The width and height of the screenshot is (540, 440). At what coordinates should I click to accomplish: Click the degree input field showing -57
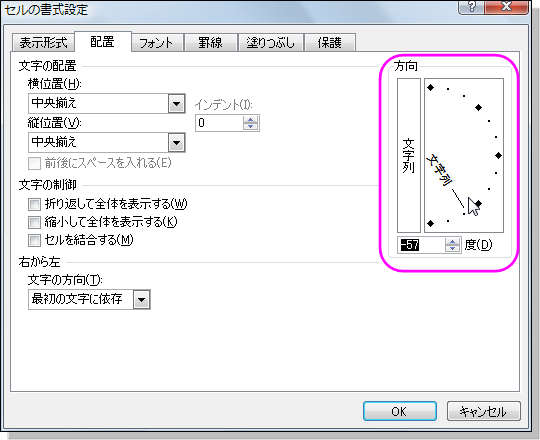tap(421, 245)
